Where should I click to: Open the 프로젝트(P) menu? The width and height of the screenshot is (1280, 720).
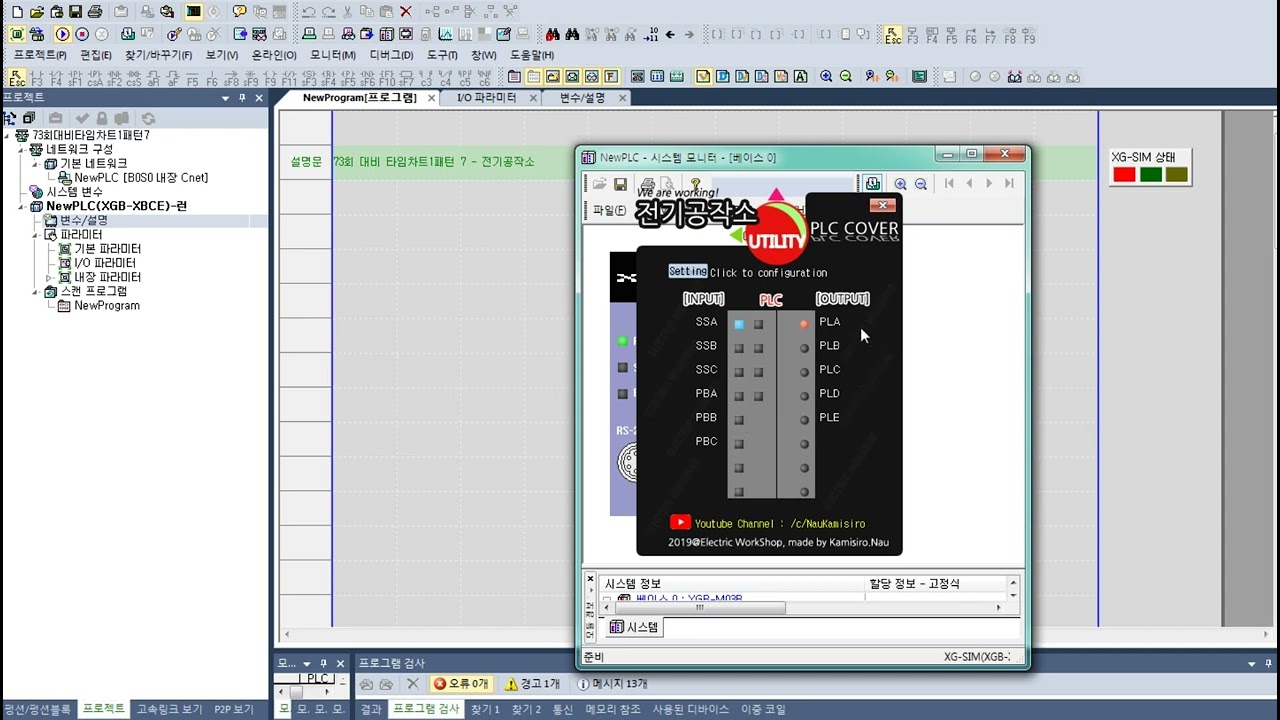click(40, 55)
